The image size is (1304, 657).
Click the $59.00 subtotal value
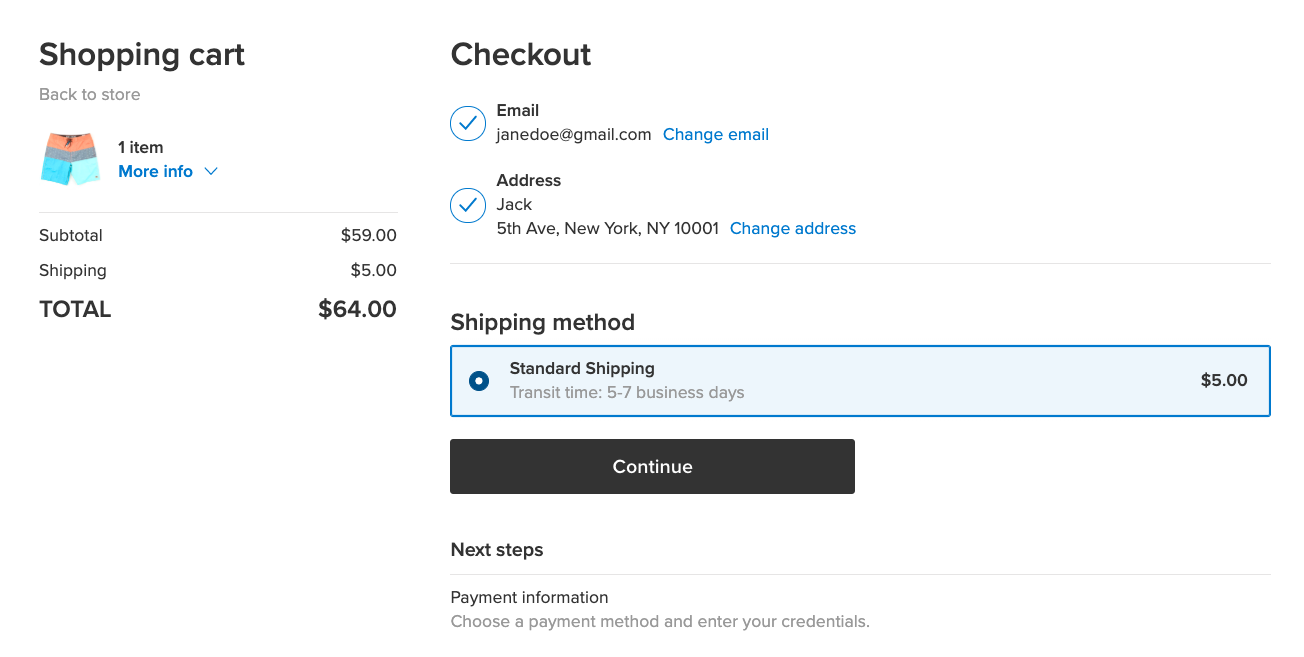368,236
